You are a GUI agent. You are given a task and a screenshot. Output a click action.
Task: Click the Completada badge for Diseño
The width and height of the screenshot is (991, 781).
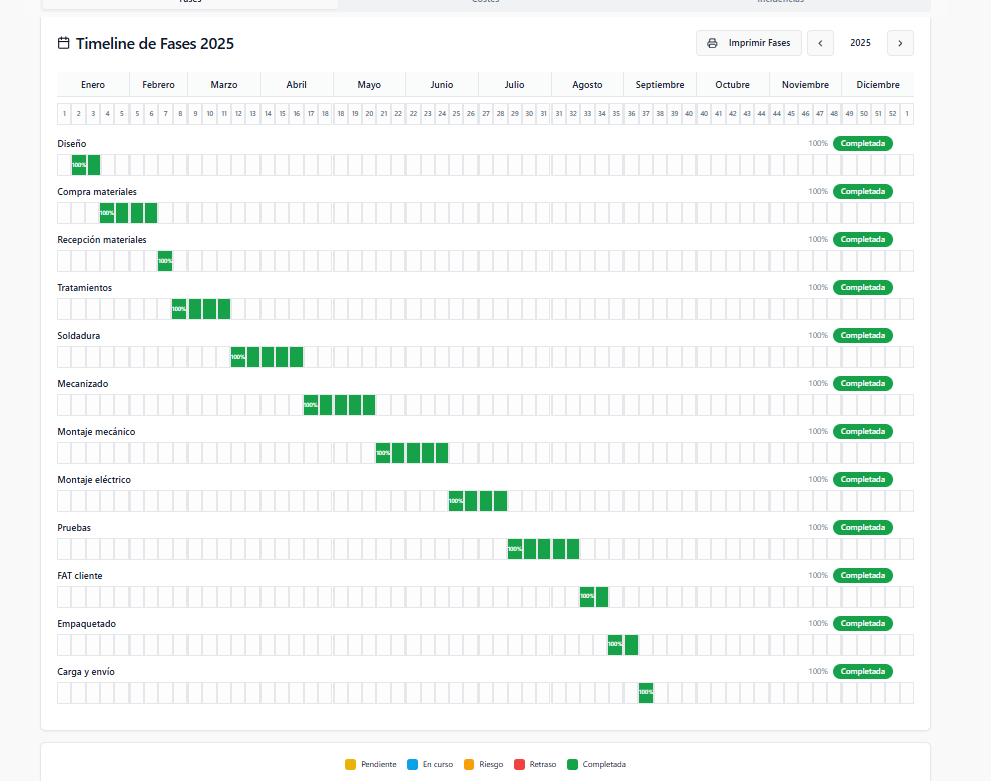pyautogui.click(x=862, y=143)
